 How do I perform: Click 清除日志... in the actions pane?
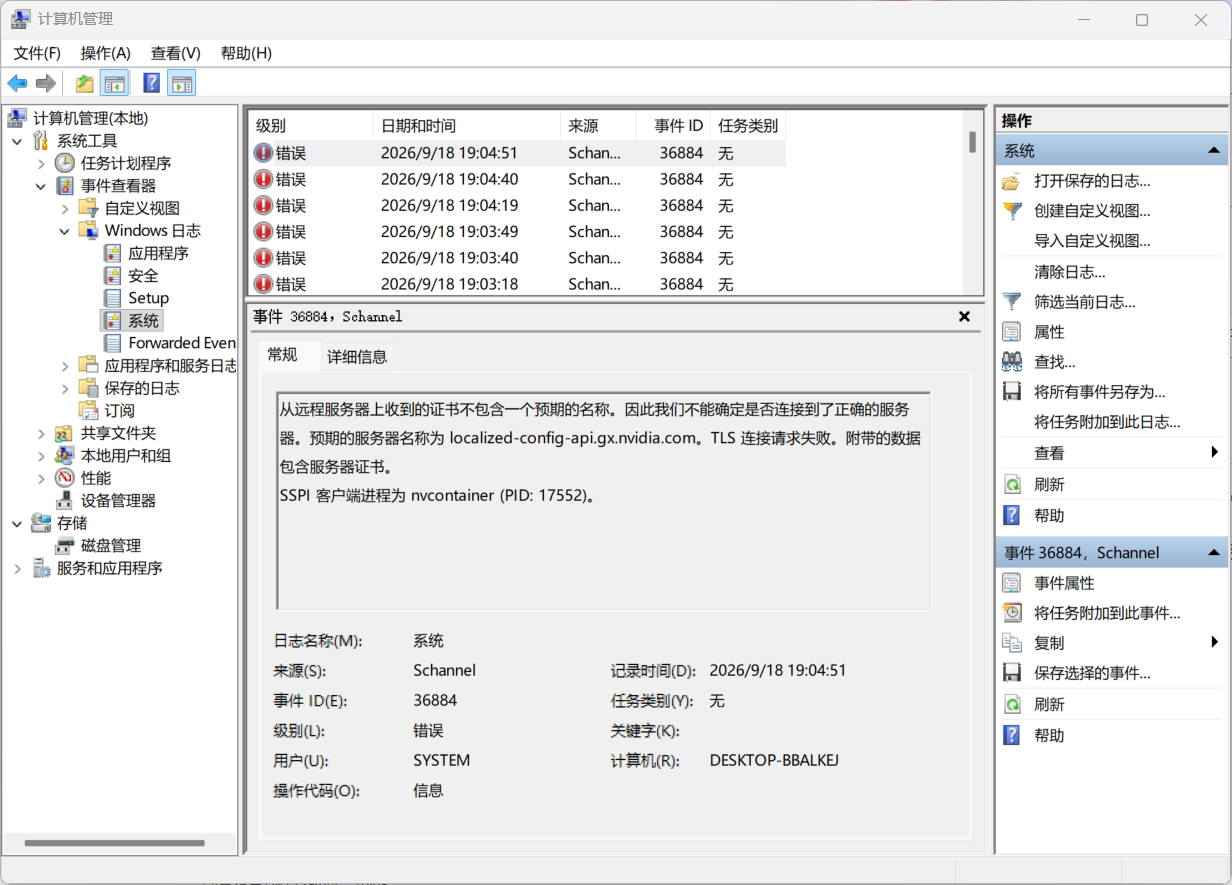point(1069,272)
